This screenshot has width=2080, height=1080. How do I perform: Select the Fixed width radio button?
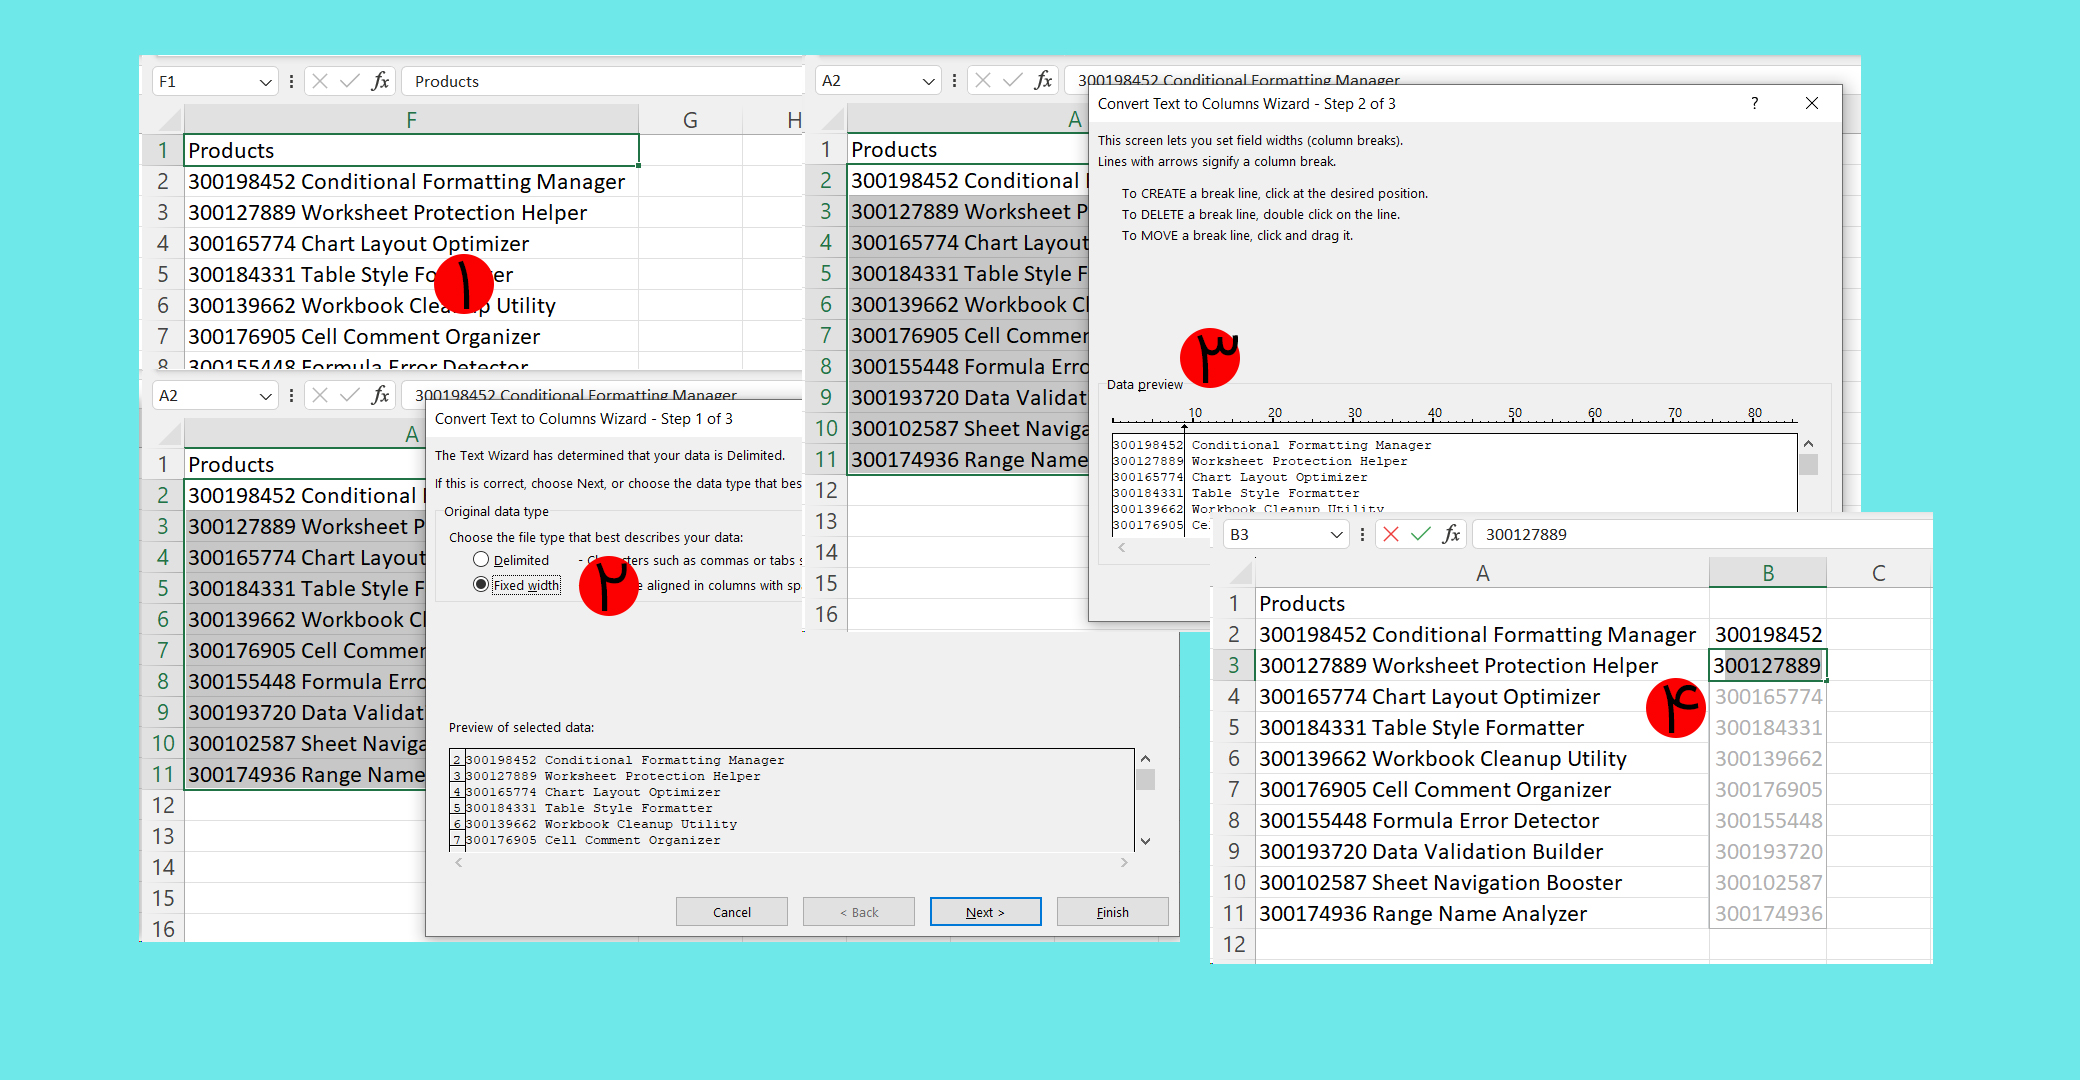tap(481, 585)
